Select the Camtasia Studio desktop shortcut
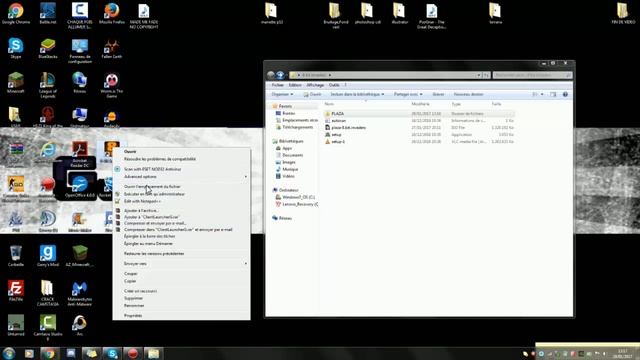 (x=48, y=327)
